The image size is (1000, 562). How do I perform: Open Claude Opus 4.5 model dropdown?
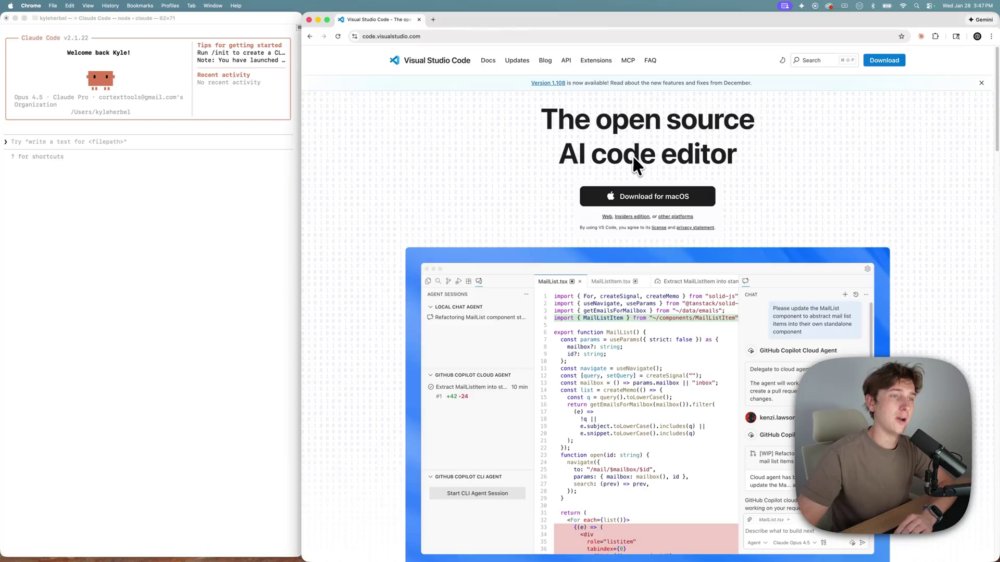click(794, 543)
